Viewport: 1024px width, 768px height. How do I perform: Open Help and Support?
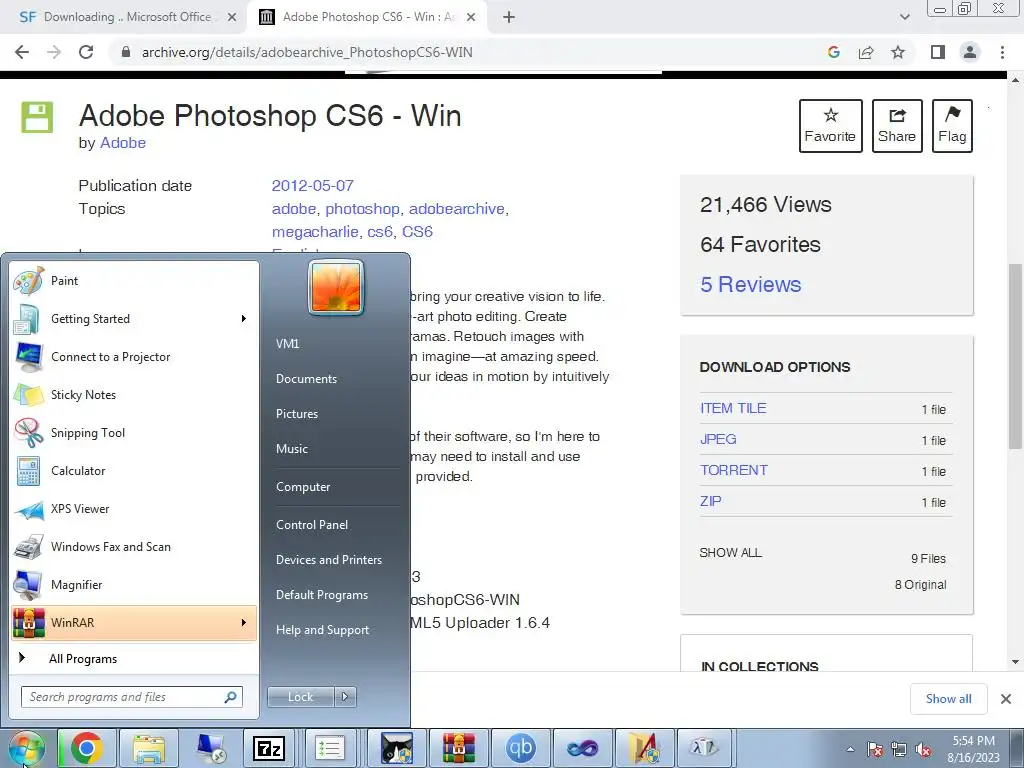pyautogui.click(x=322, y=630)
